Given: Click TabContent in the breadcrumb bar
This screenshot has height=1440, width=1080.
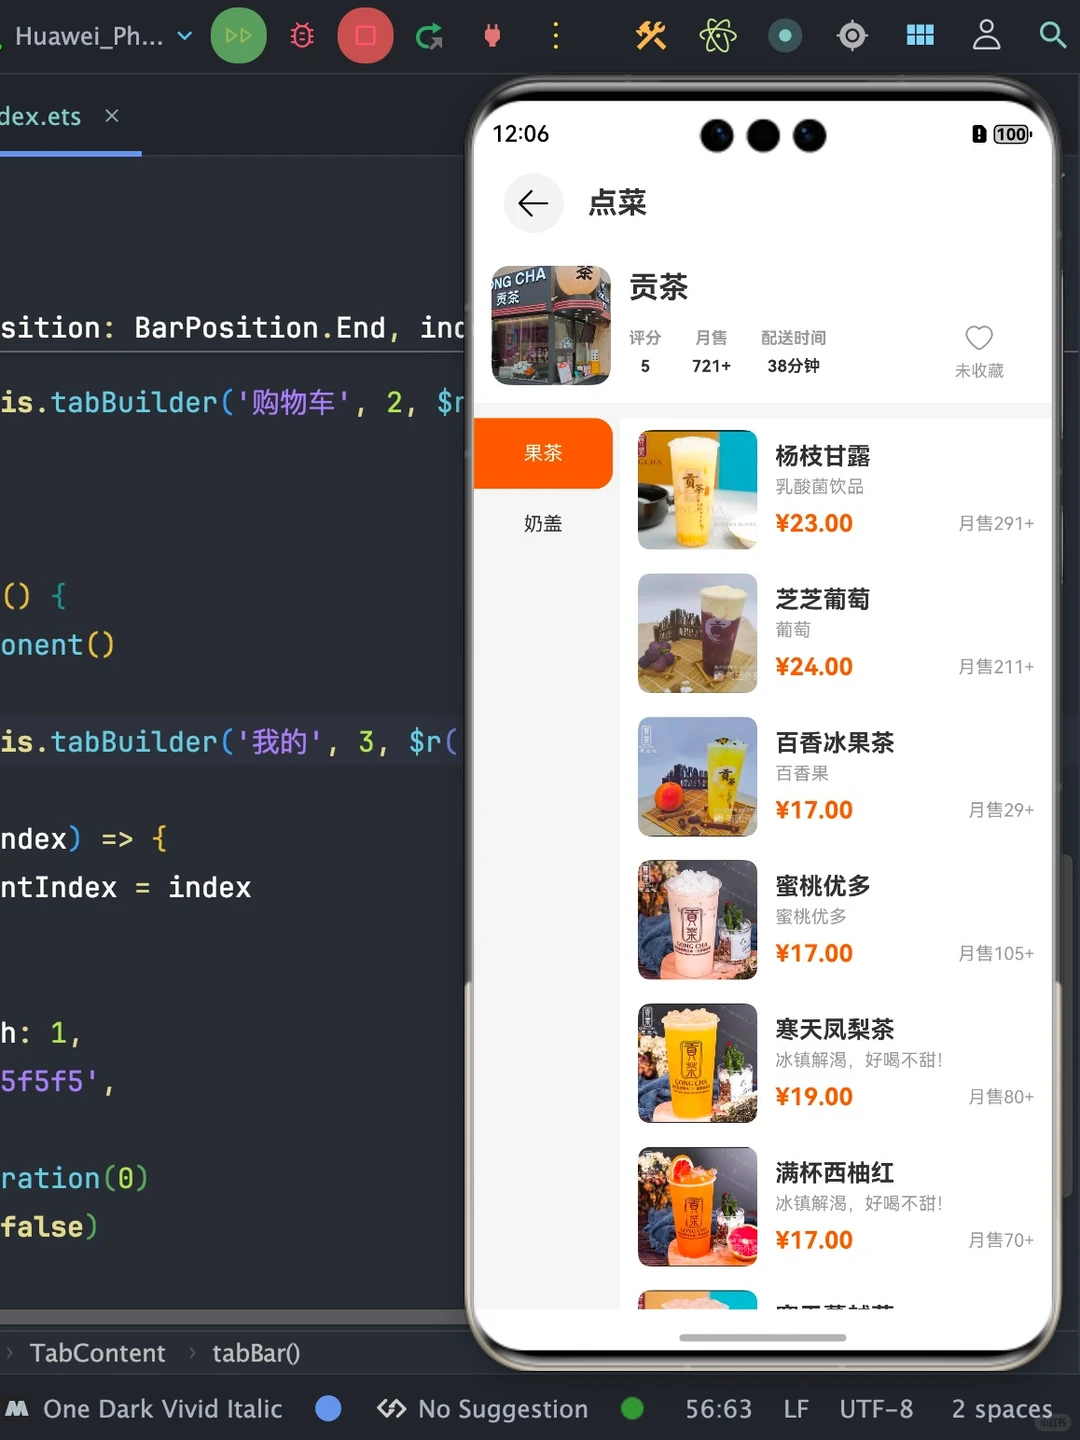Looking at the screenshot, I should click(97, 1353).
